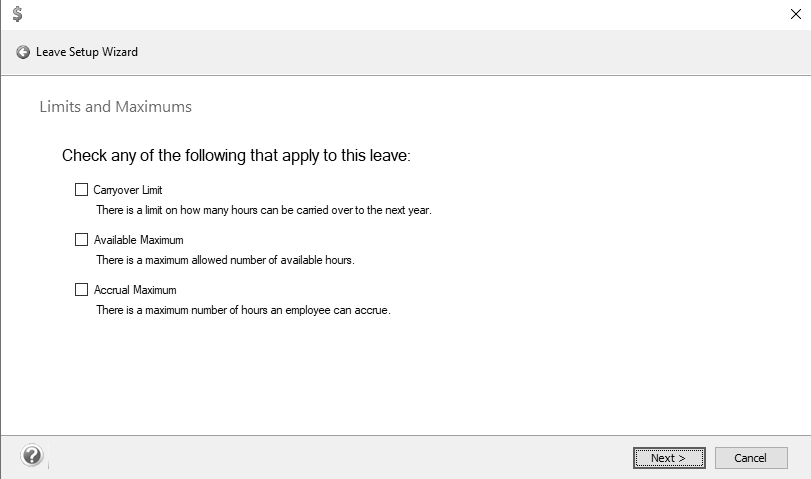811x479 pixels.
Task: Check the Available Maximum box
Action: pyautogui.click(x=81, y=240)
